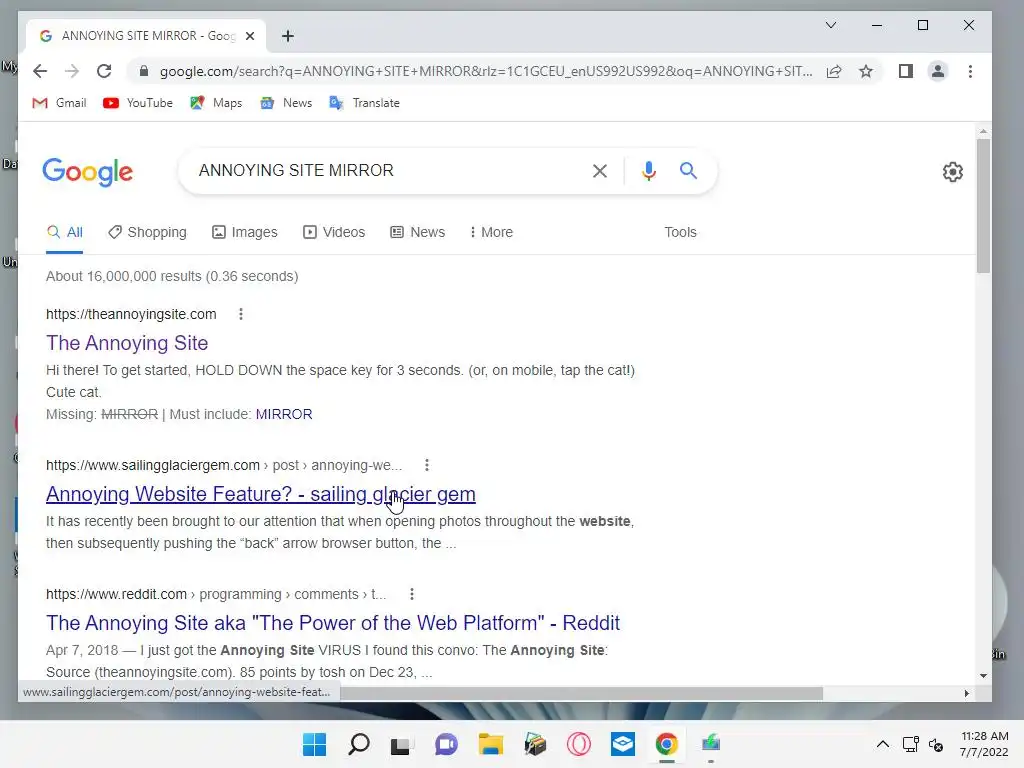The width and height of the screenshot is (1024, 768).
Task: Click the lock icon in address bar
Action: pyautogui.click(x=144, y=71)
